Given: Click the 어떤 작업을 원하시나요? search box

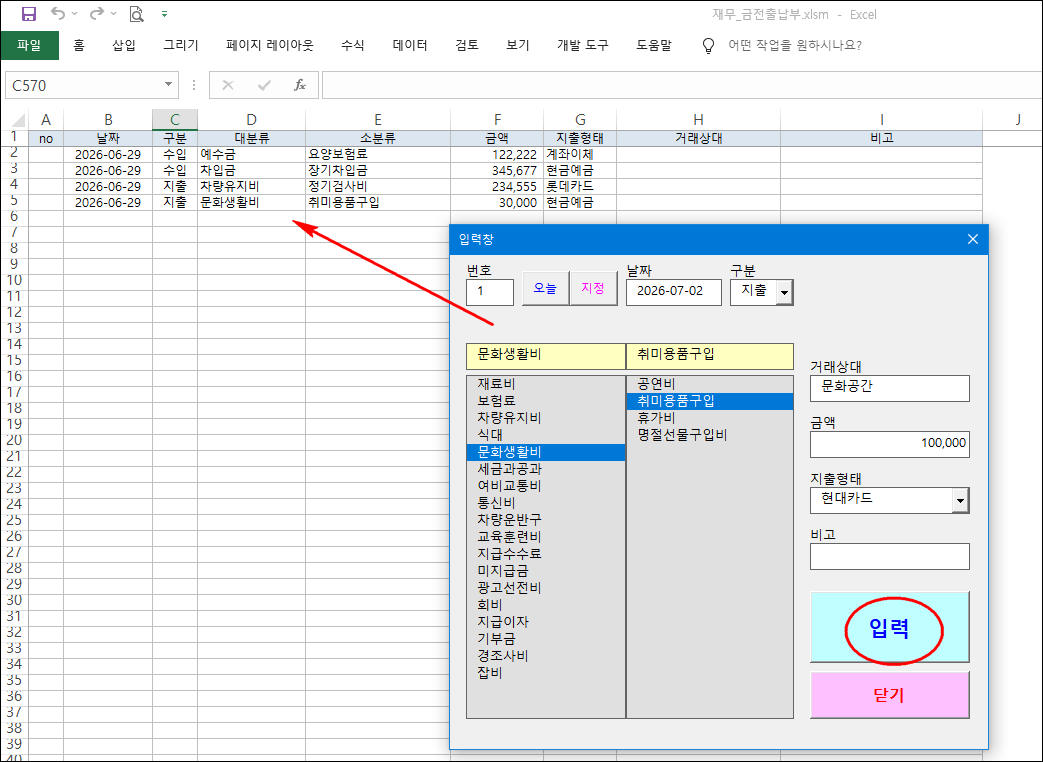Looking at the screenshot, I should [795, 45].
